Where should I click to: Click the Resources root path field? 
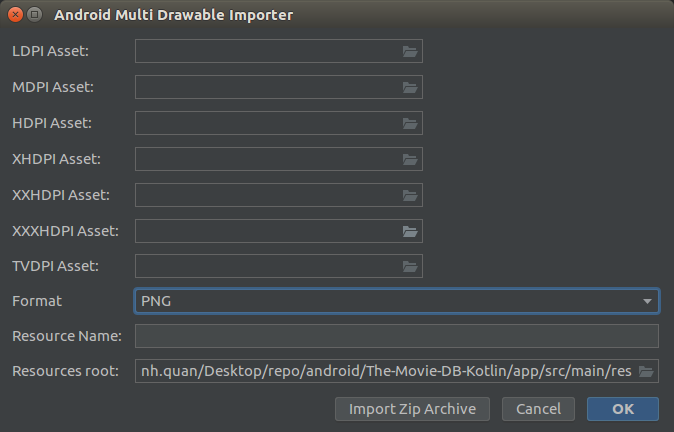point(385,372)
